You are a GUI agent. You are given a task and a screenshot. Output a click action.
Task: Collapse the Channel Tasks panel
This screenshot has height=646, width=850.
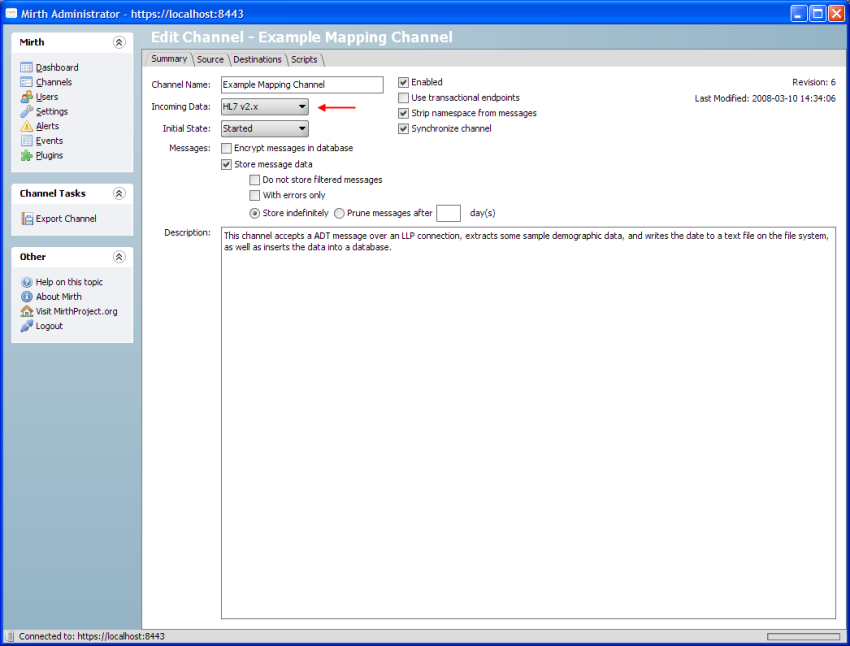[x=121, y=193]
